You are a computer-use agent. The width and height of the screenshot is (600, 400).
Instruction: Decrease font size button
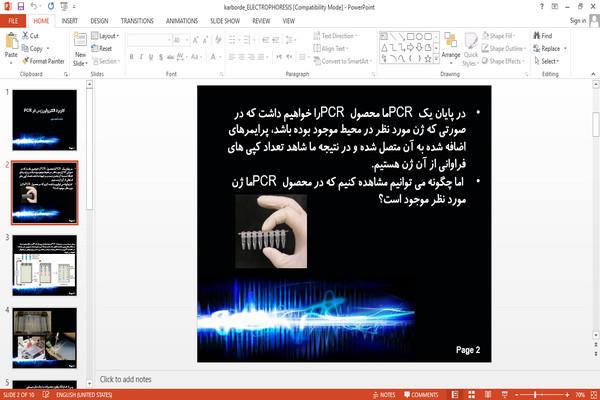click(205, 40)
